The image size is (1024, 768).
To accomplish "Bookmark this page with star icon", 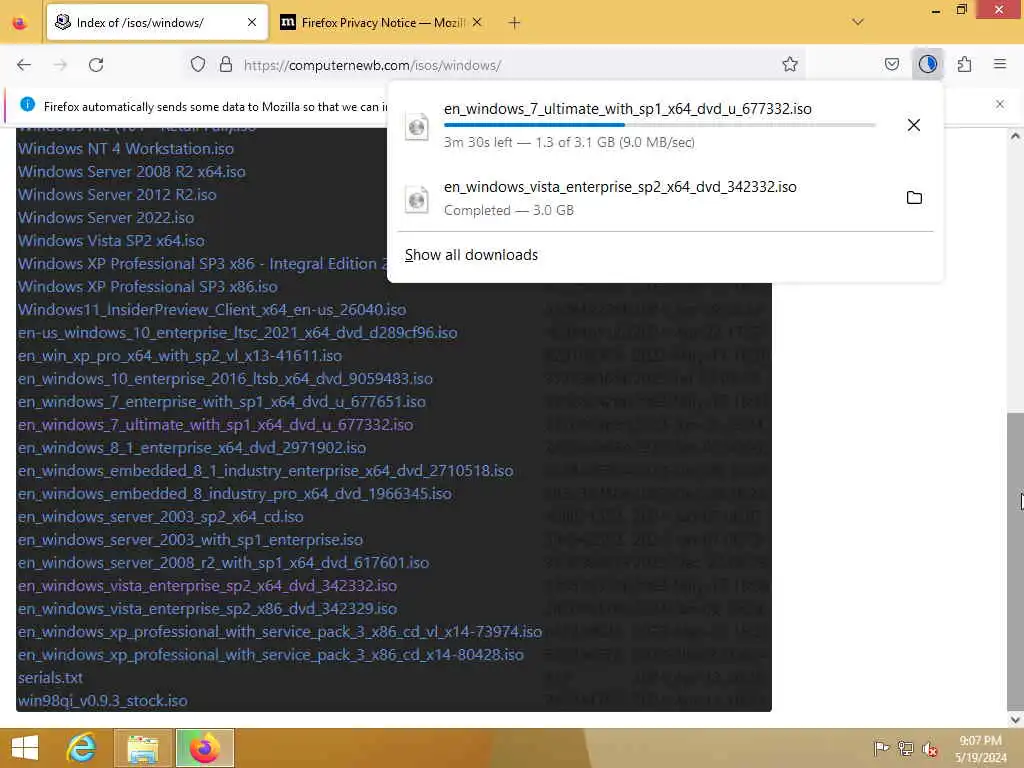I will [x=790, y=64].
